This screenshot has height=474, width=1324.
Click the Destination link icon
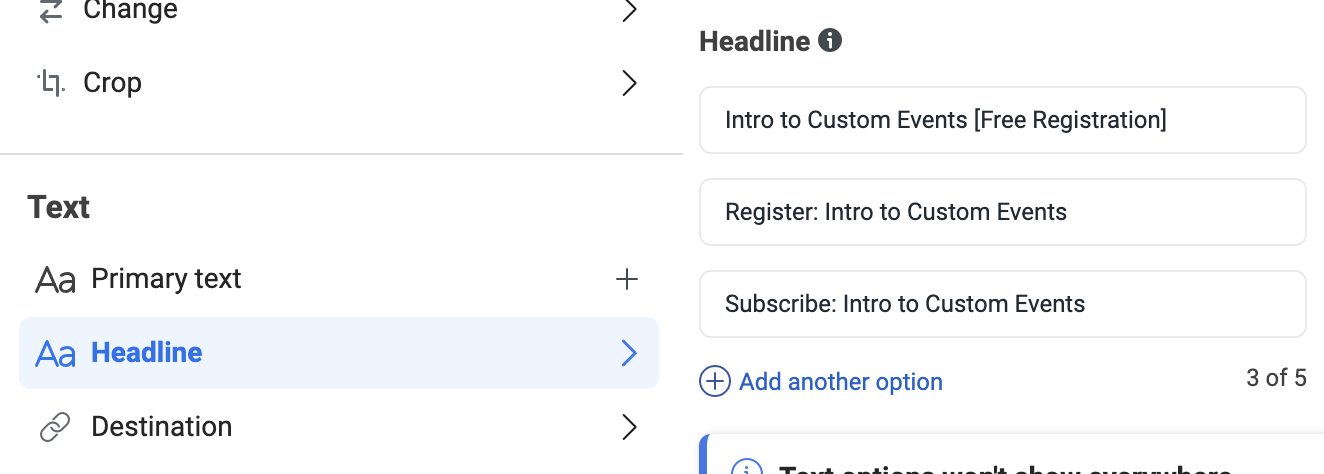(x=54, y=427)
